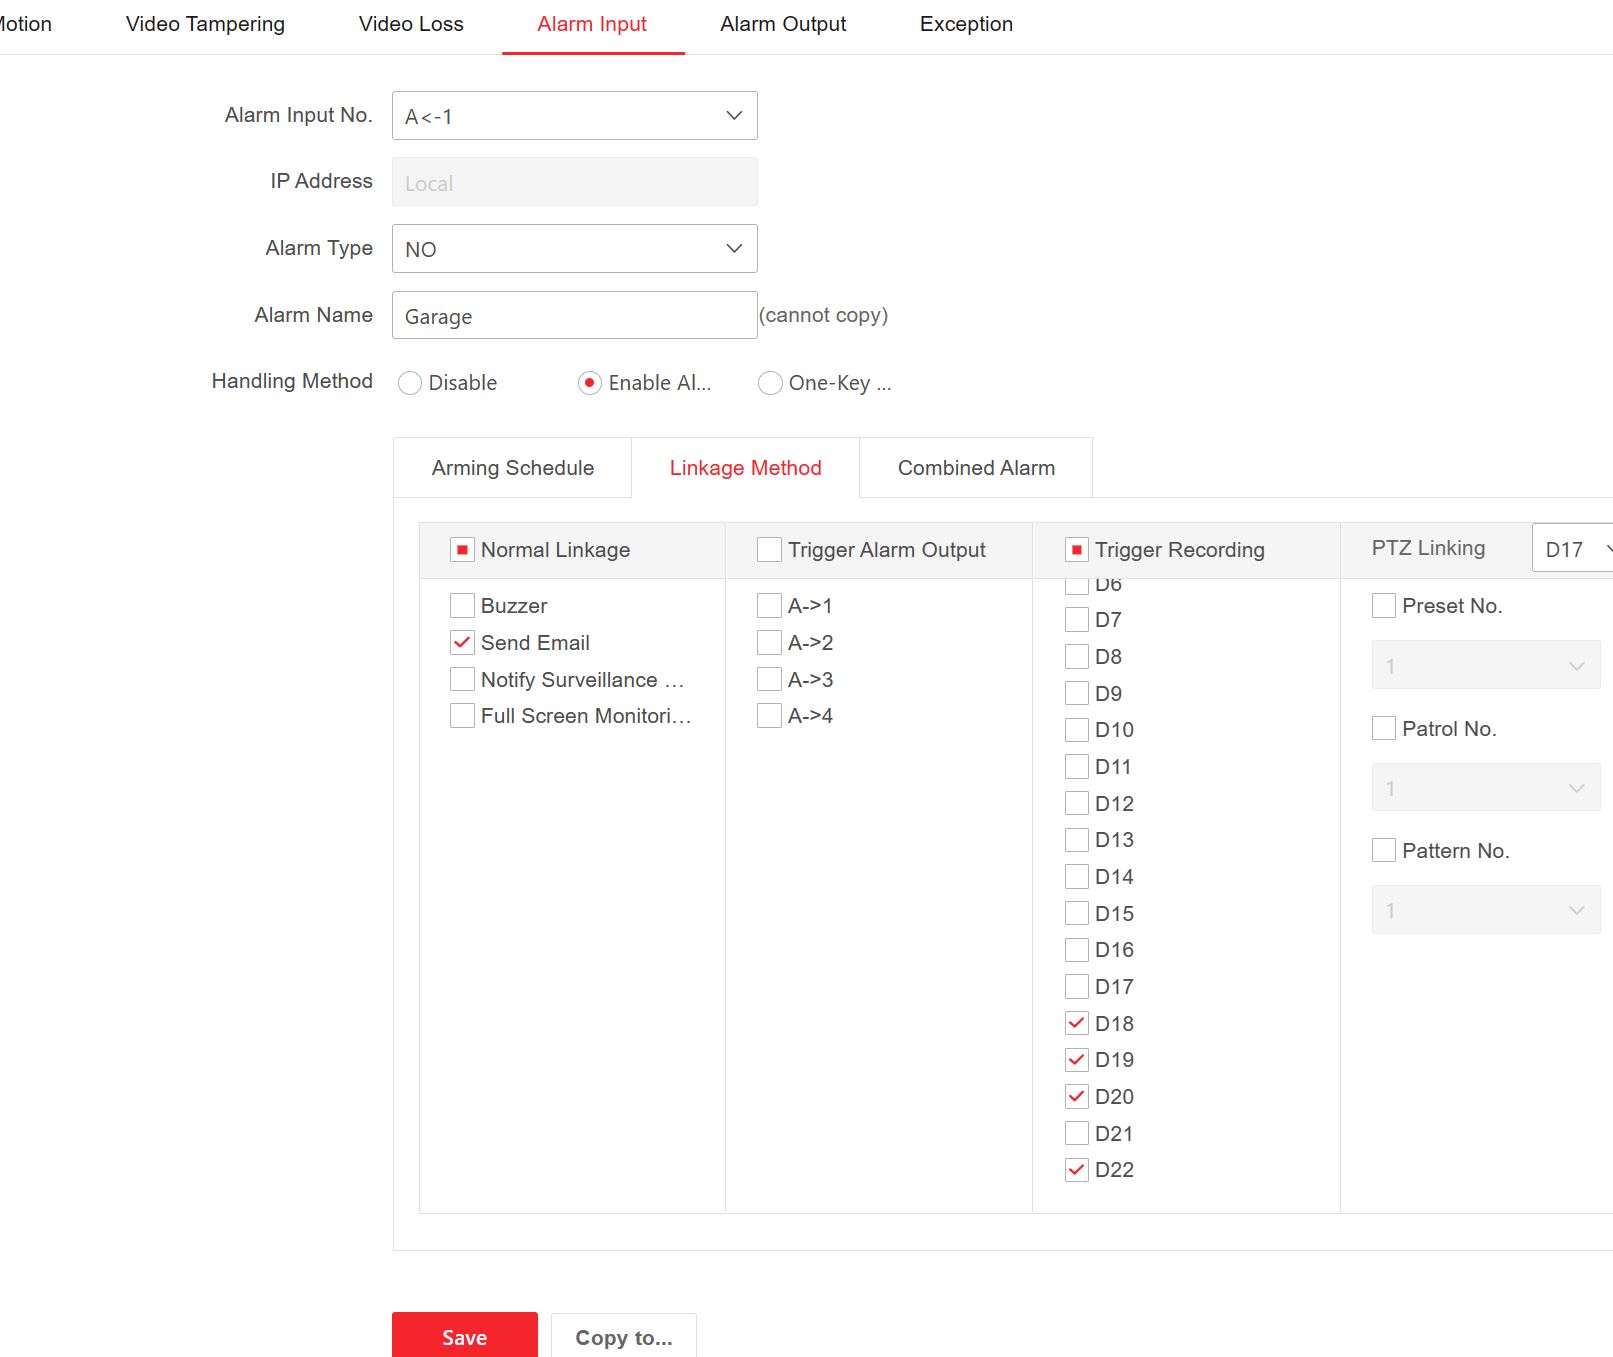The width and height of the screenshot is (1613, 1357).
Task: Toggle the Trigger Recording select-all checkbox
Action: pyautogui.click(x=1076, y=550)
